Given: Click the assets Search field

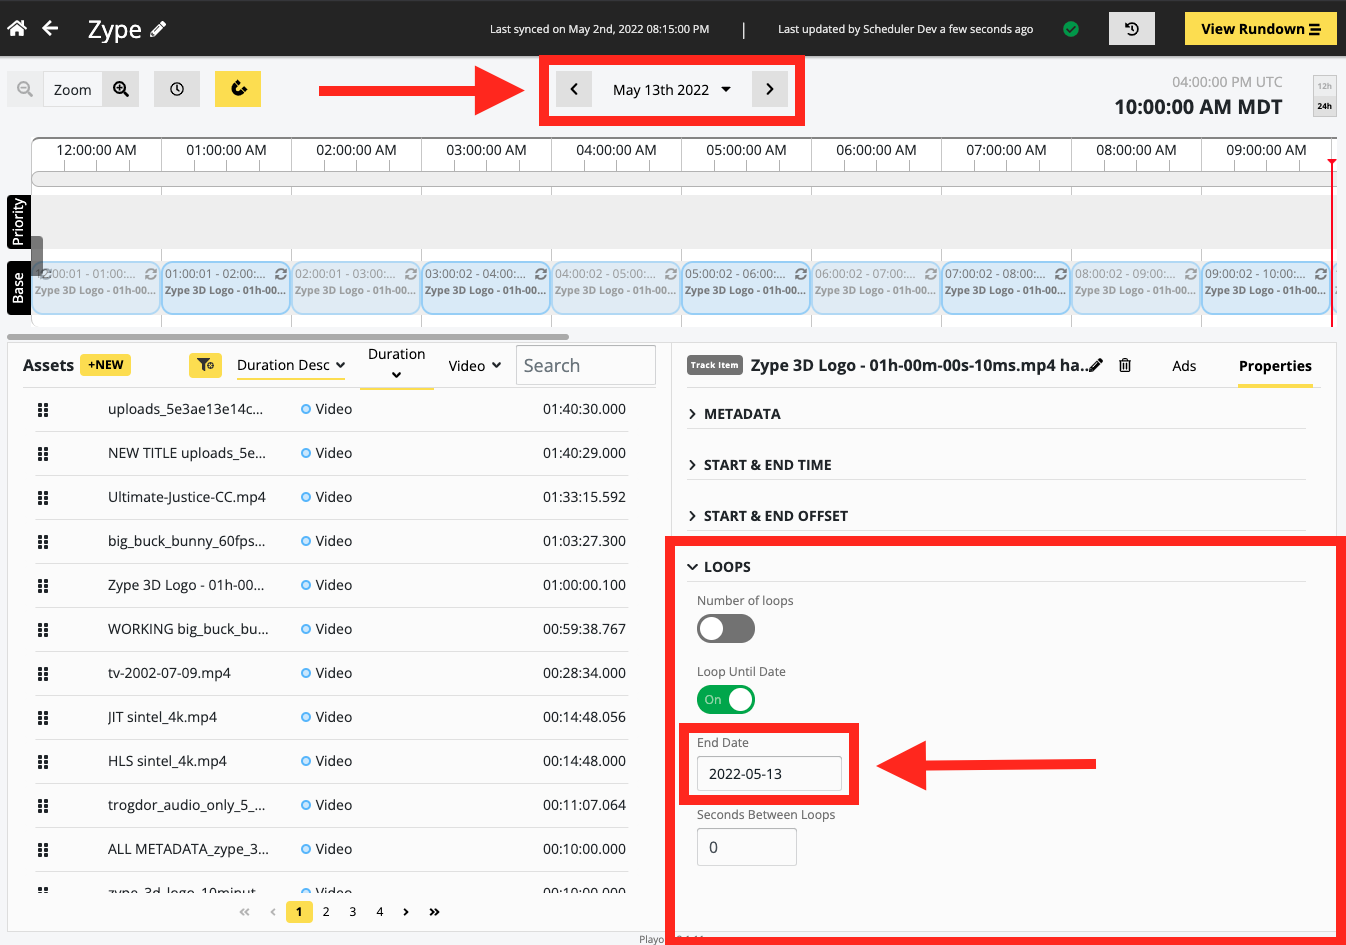Looking at the screenshot, I should (x=586, y=365).
